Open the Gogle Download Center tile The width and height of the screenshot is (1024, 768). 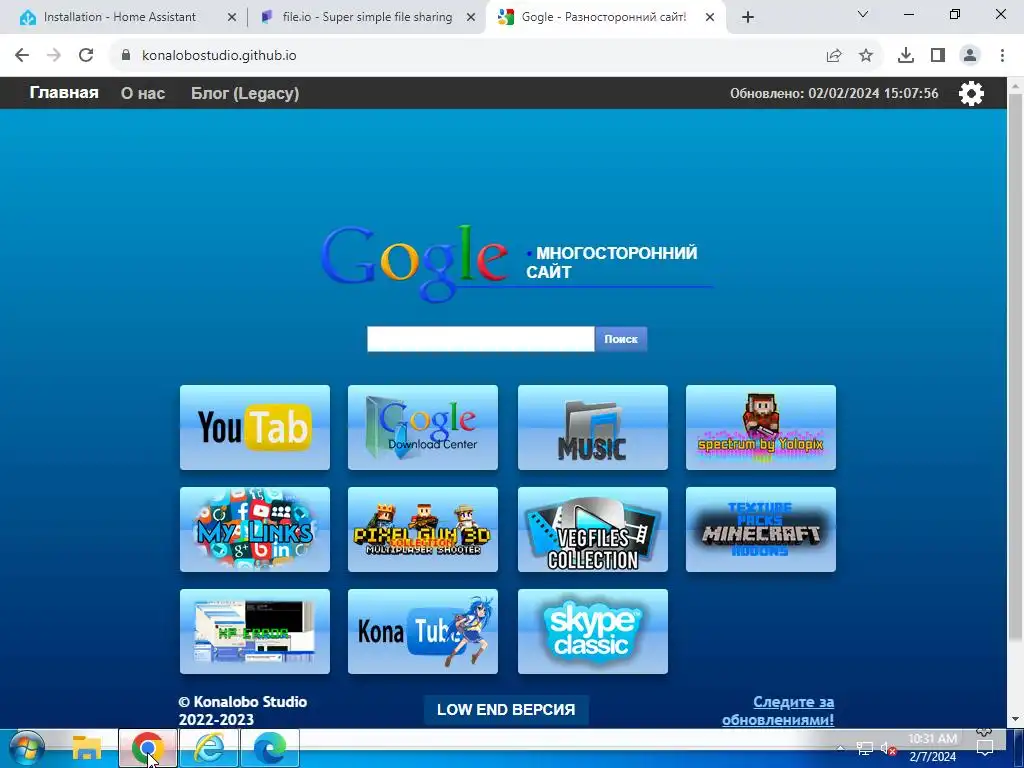coord(423,427)
